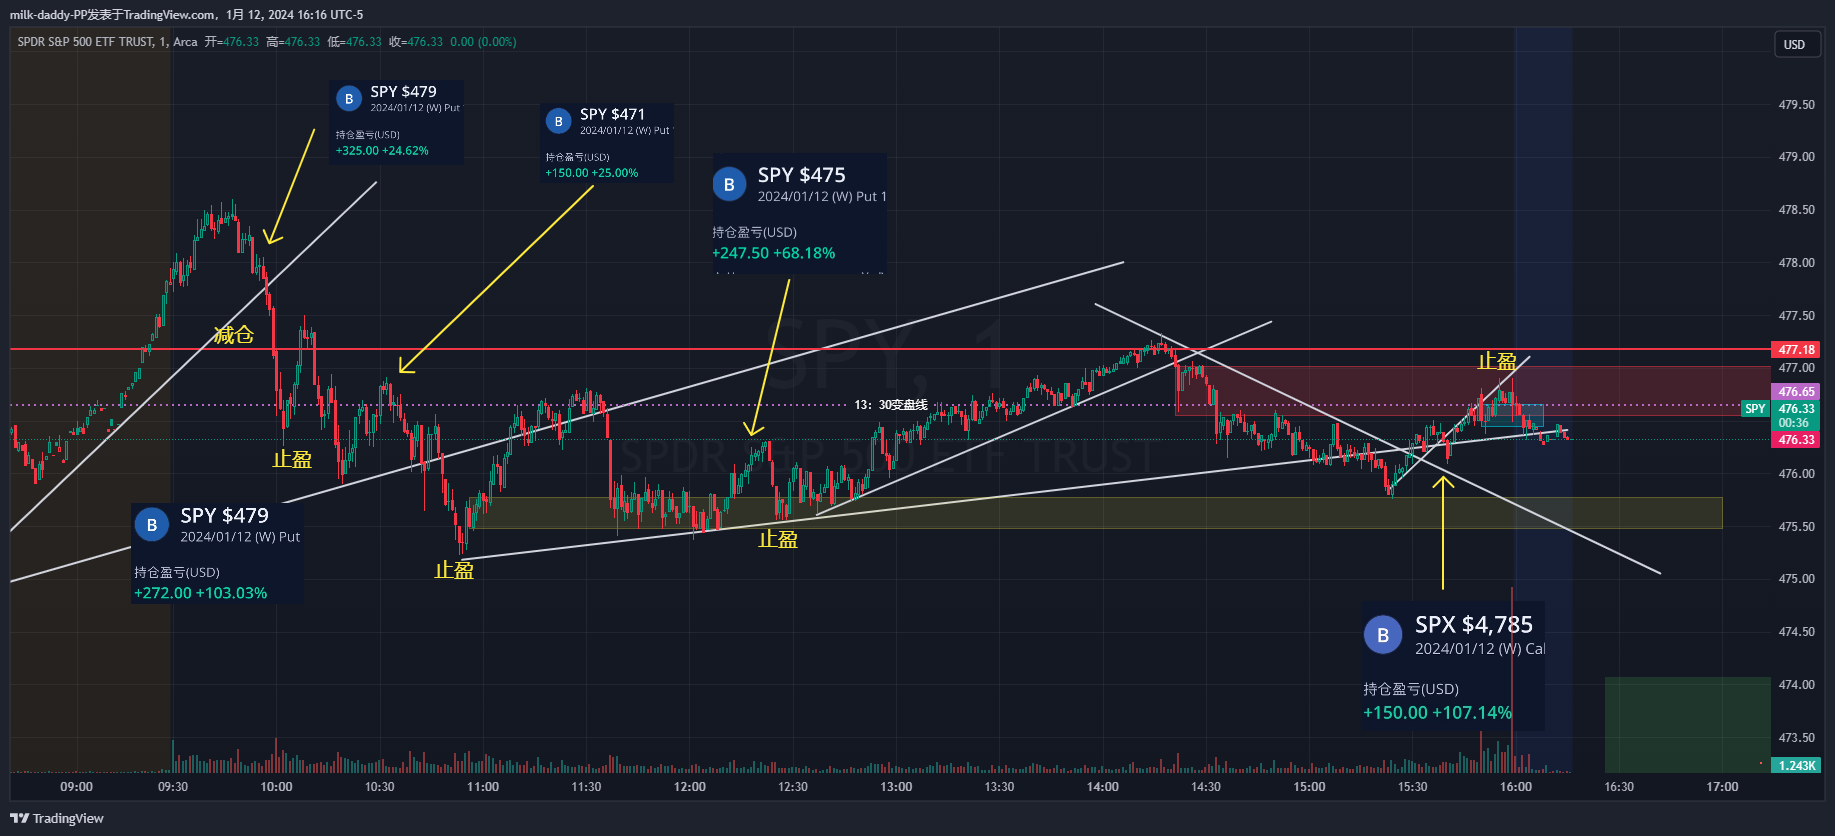Click the B icon on the SPY $471 card

(x=558, y=121)
